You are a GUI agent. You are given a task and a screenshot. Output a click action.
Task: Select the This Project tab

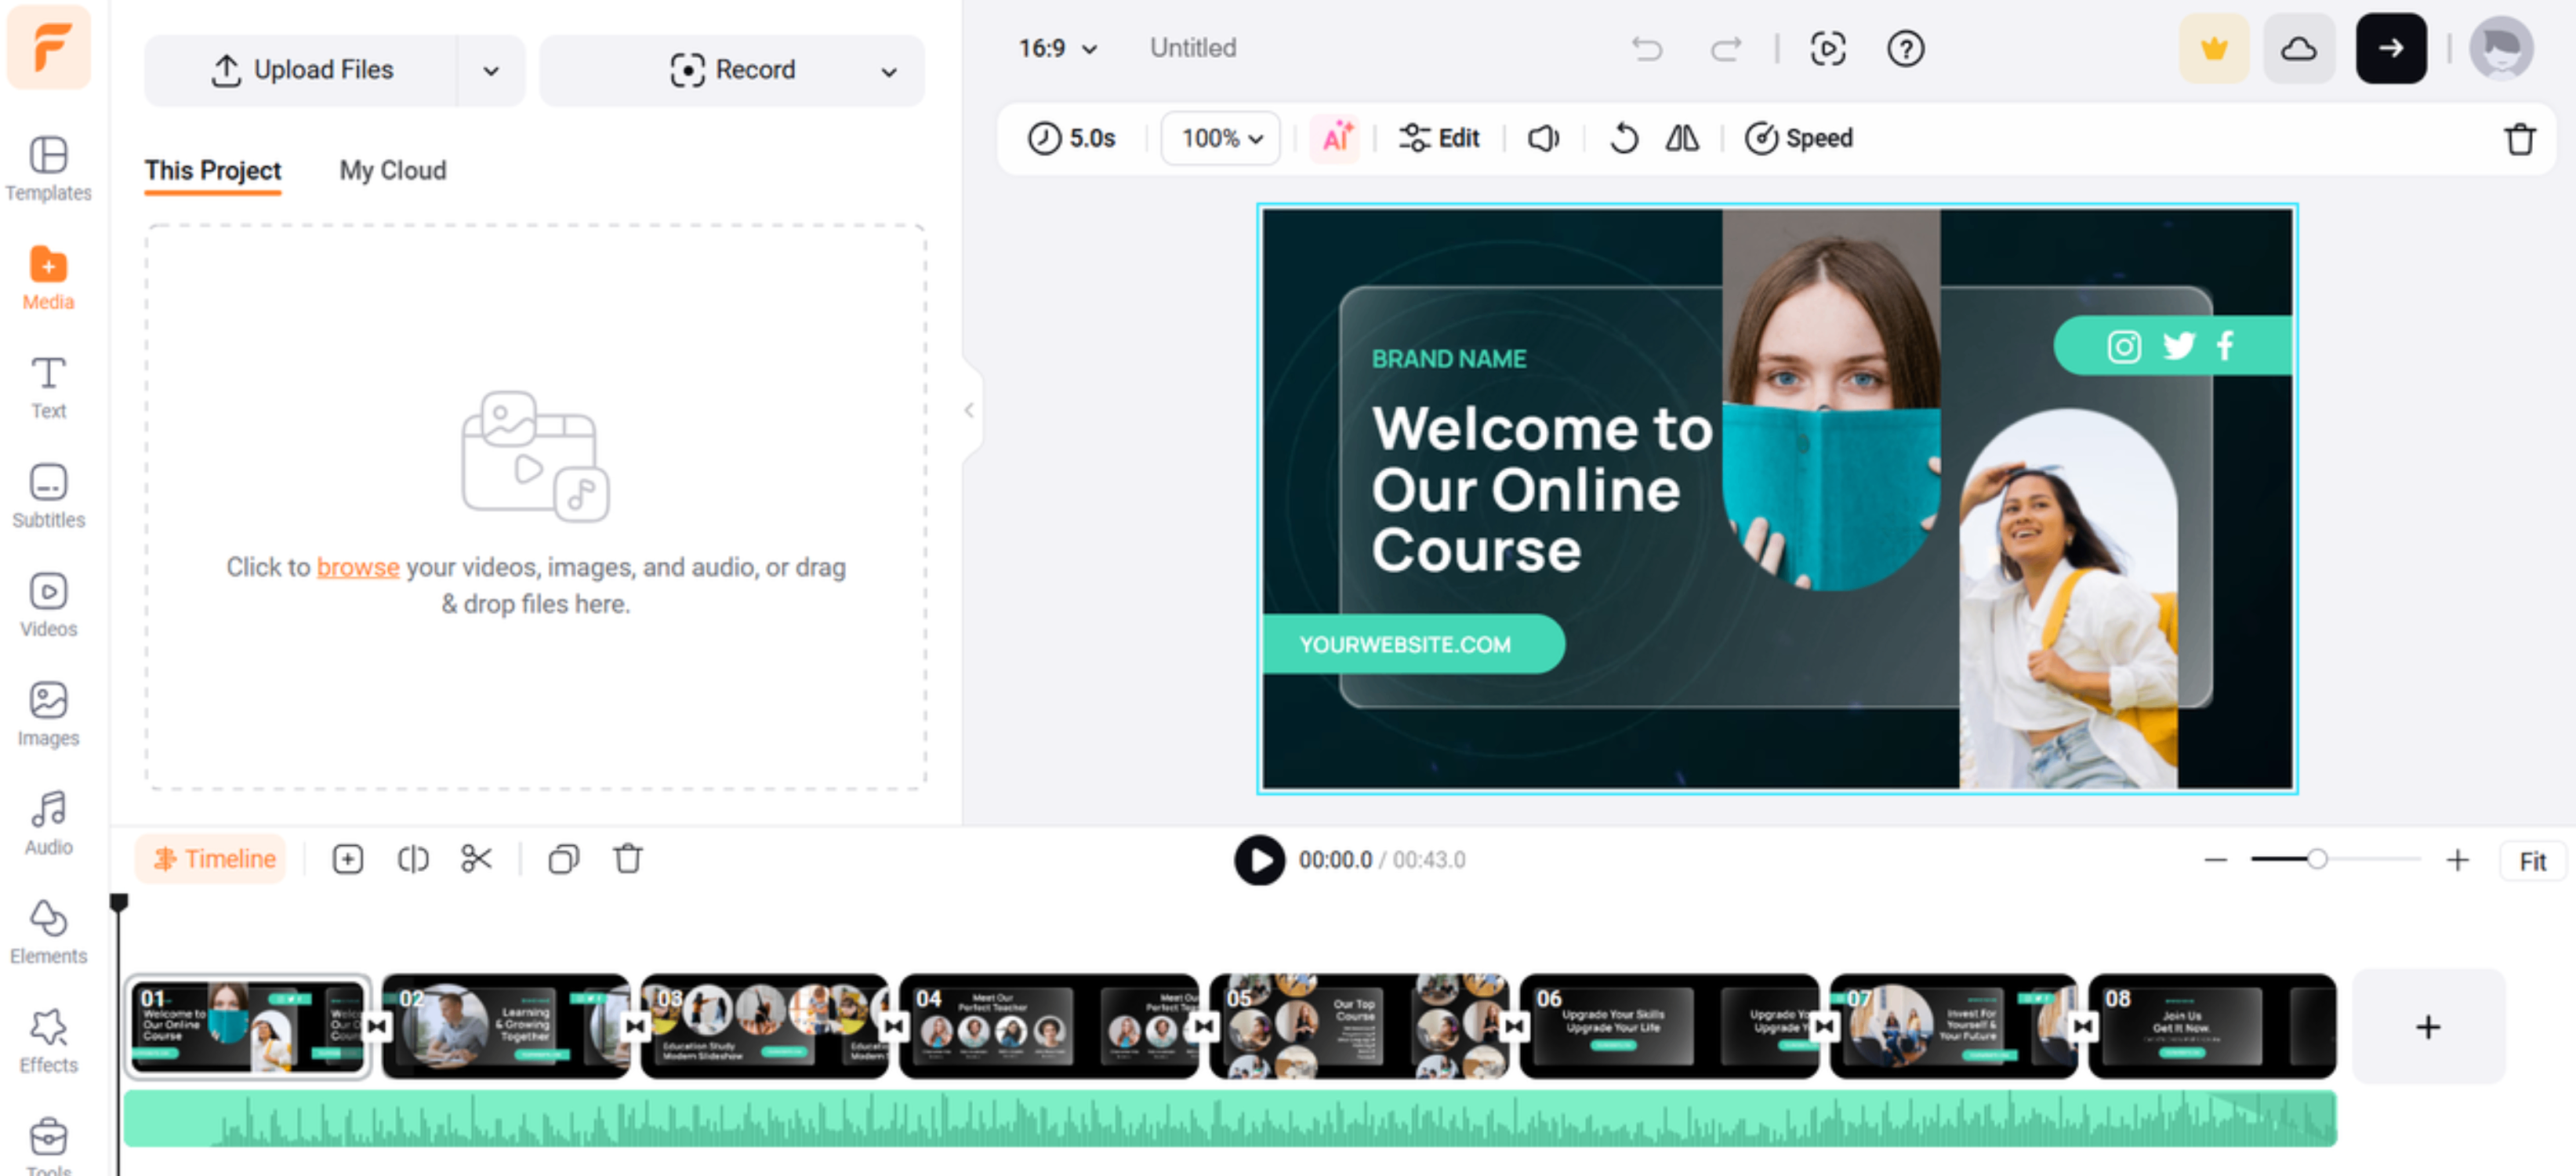(212, 170)
